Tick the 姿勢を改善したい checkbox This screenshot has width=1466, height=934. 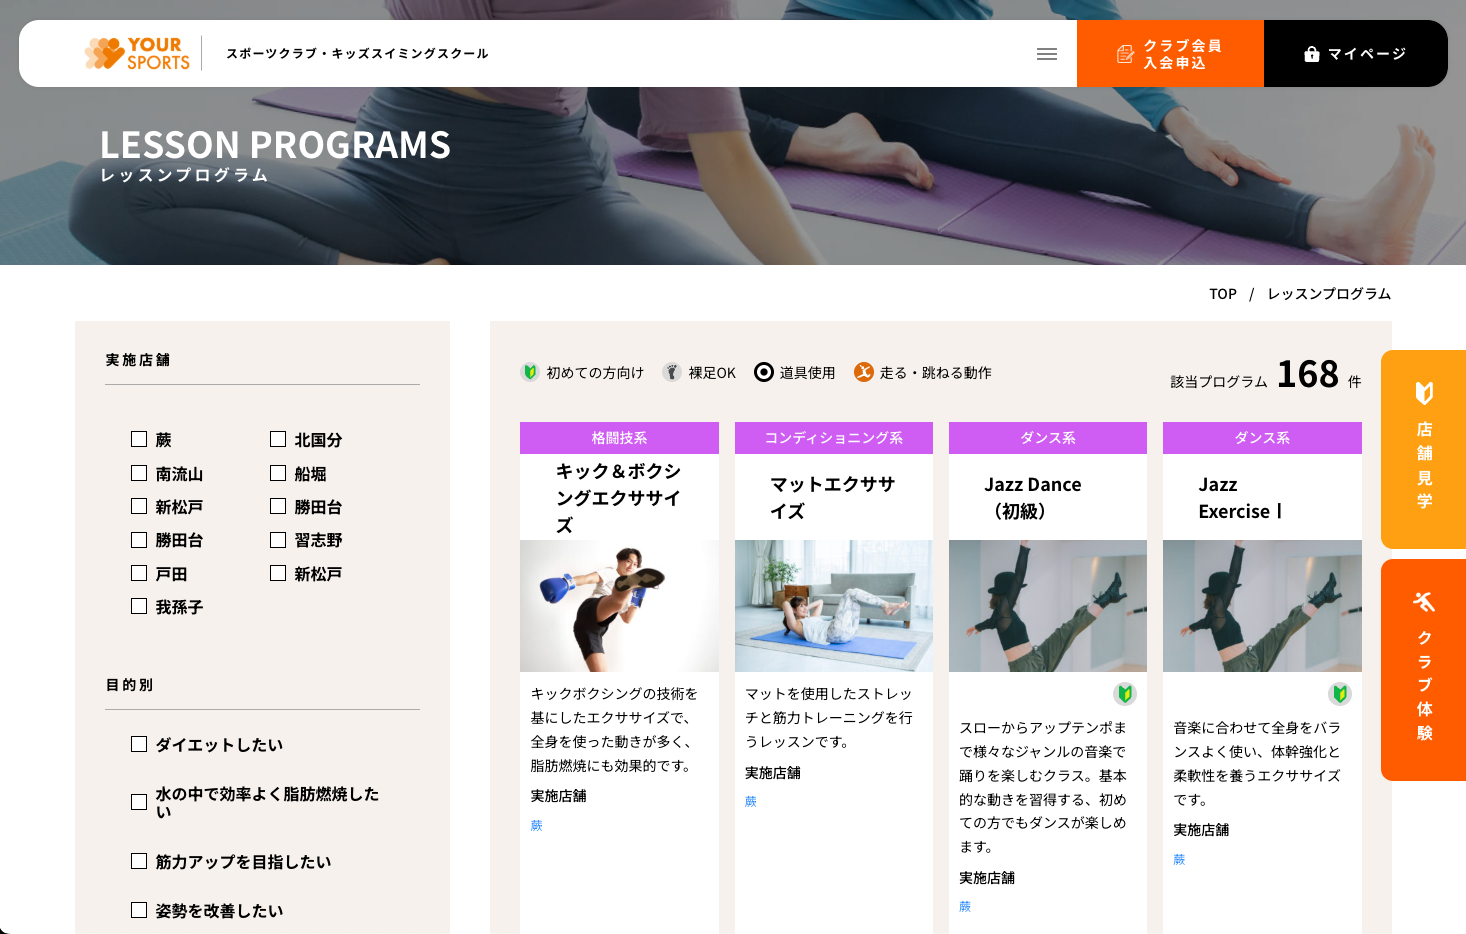pos(139,910)
